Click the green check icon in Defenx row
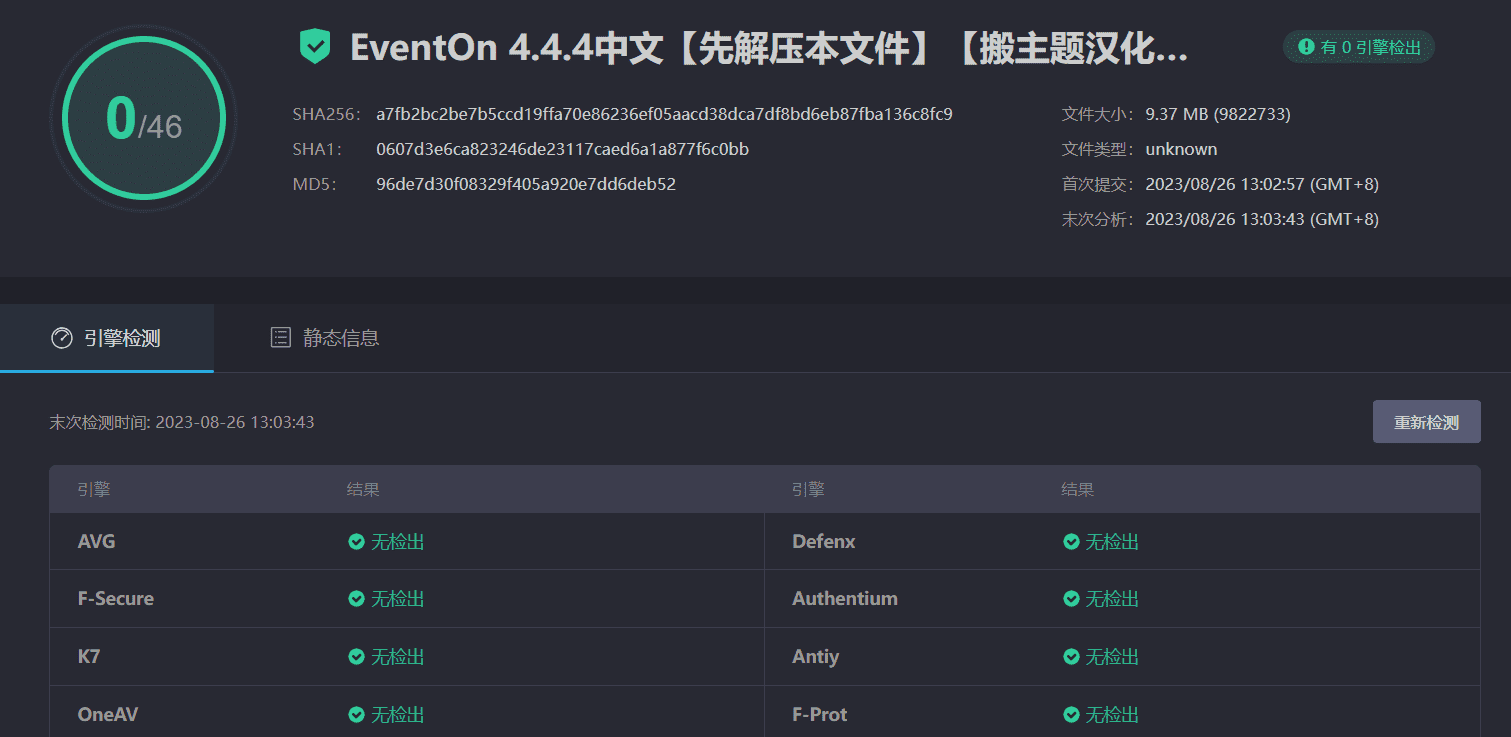Screen dimensions: 1511x737 [1071, 542]
